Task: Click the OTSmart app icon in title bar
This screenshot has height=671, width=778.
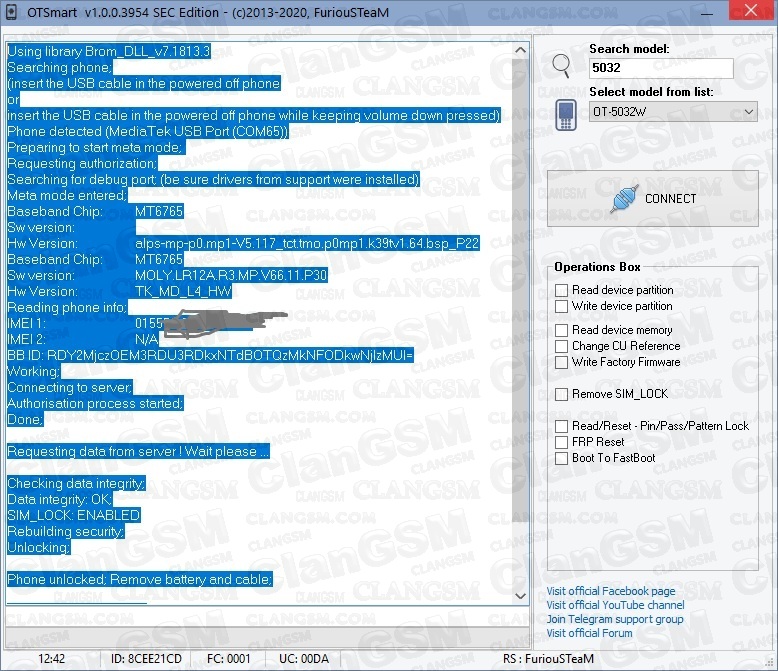Action: click(11, 12)
